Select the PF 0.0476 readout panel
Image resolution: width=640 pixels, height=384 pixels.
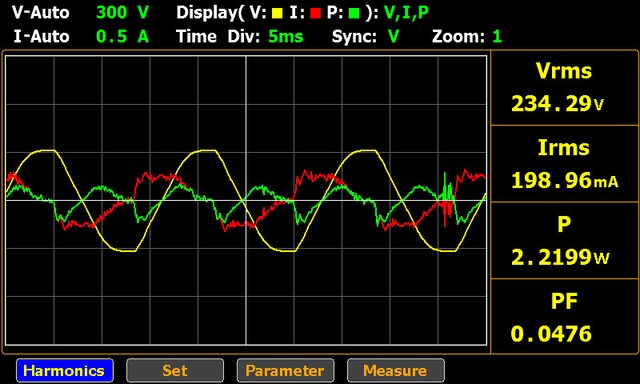coord(564,316)
